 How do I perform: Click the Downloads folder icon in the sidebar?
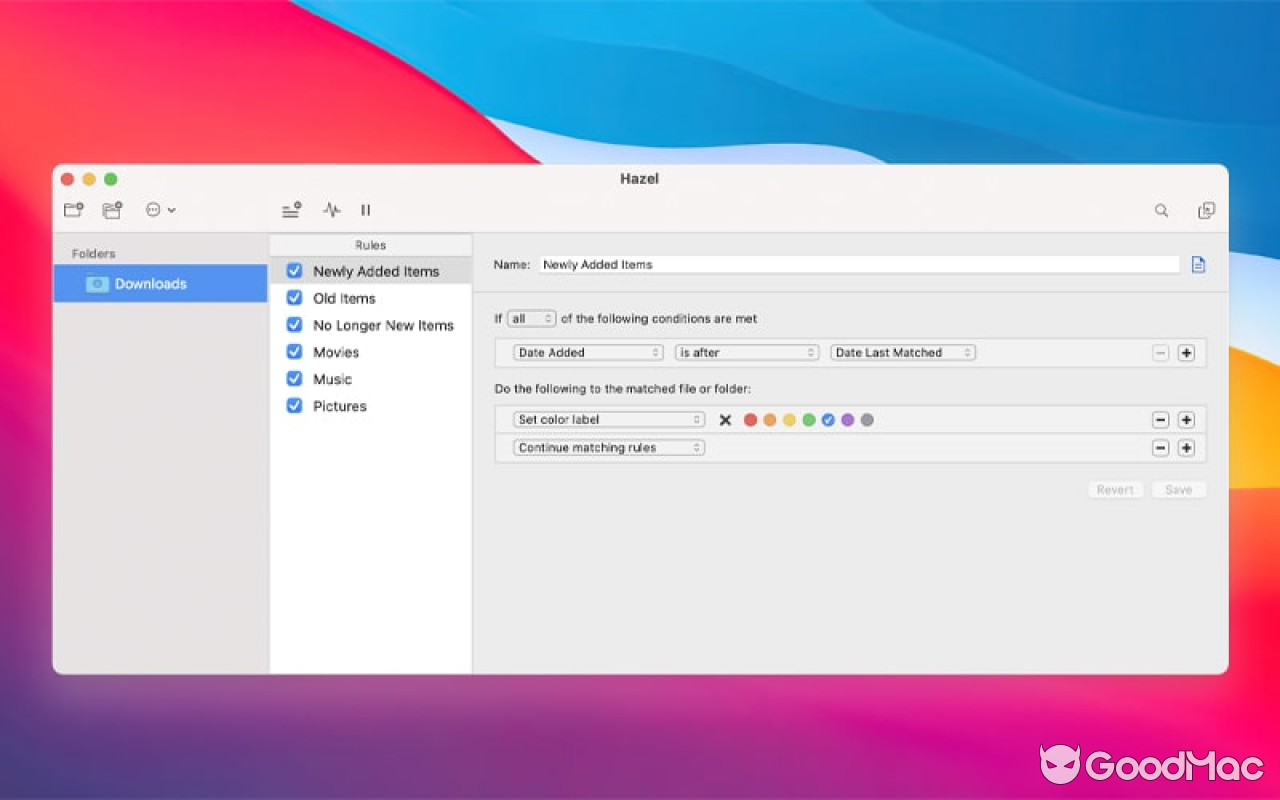tap(97, 284)
